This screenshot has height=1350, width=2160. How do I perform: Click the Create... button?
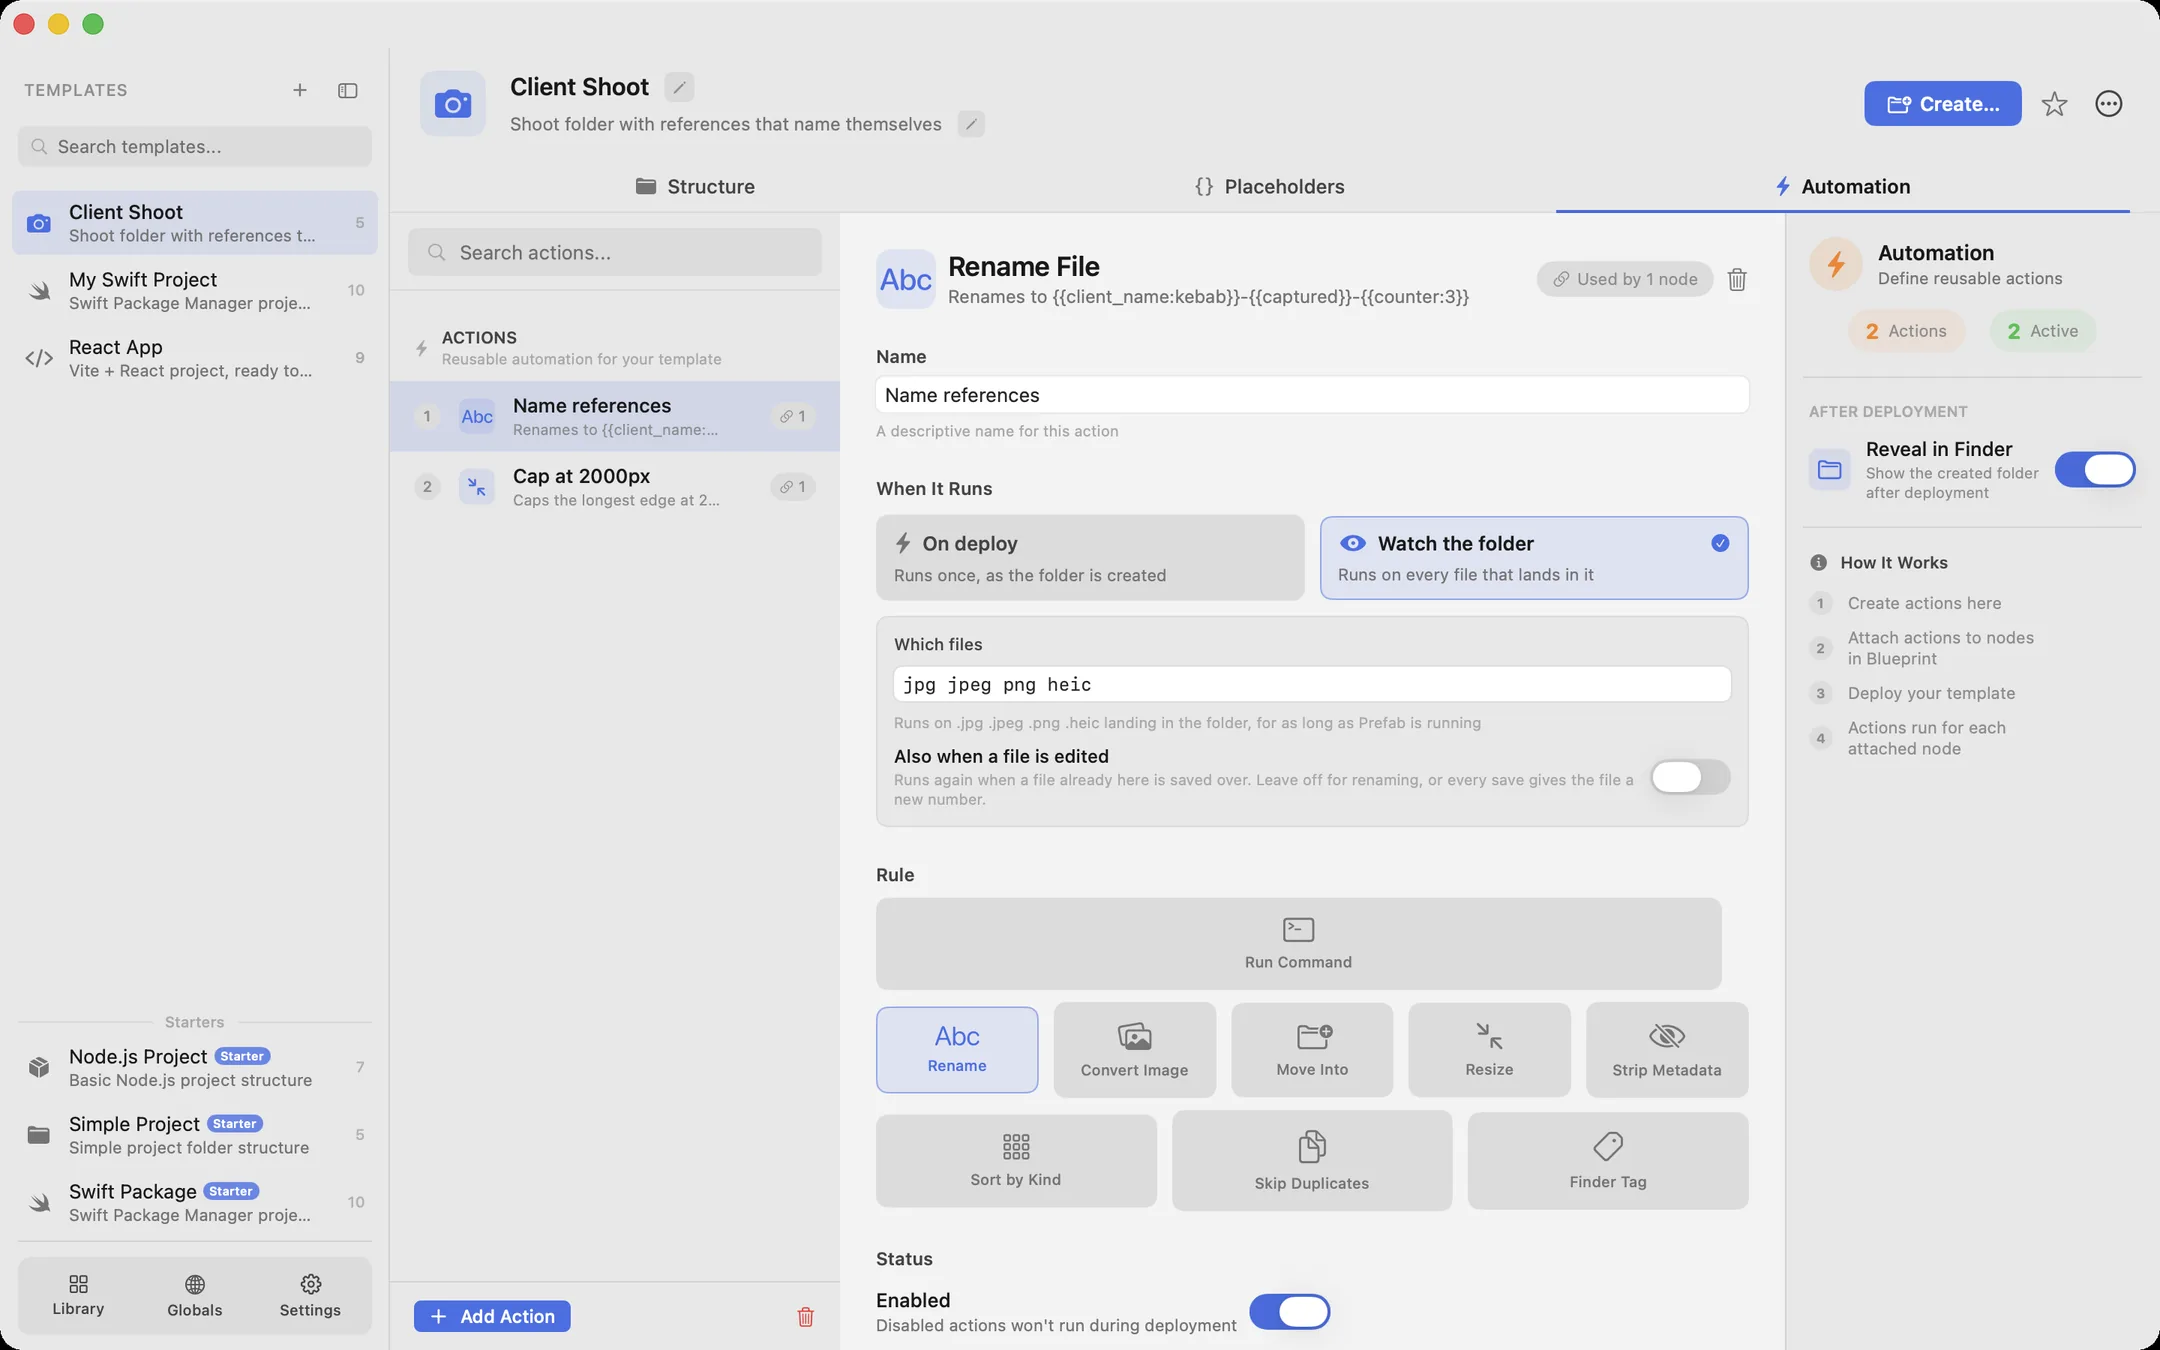click(1942, 104)
